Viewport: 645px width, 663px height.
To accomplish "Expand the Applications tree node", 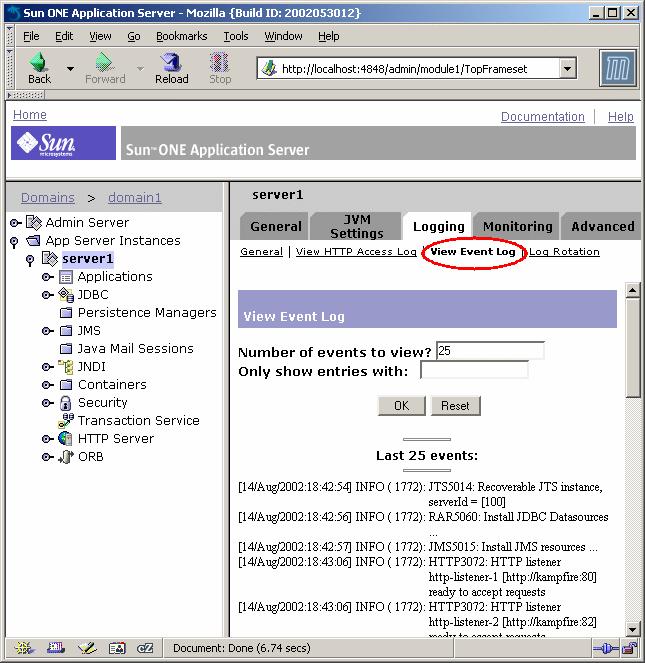I will [48, 277].
